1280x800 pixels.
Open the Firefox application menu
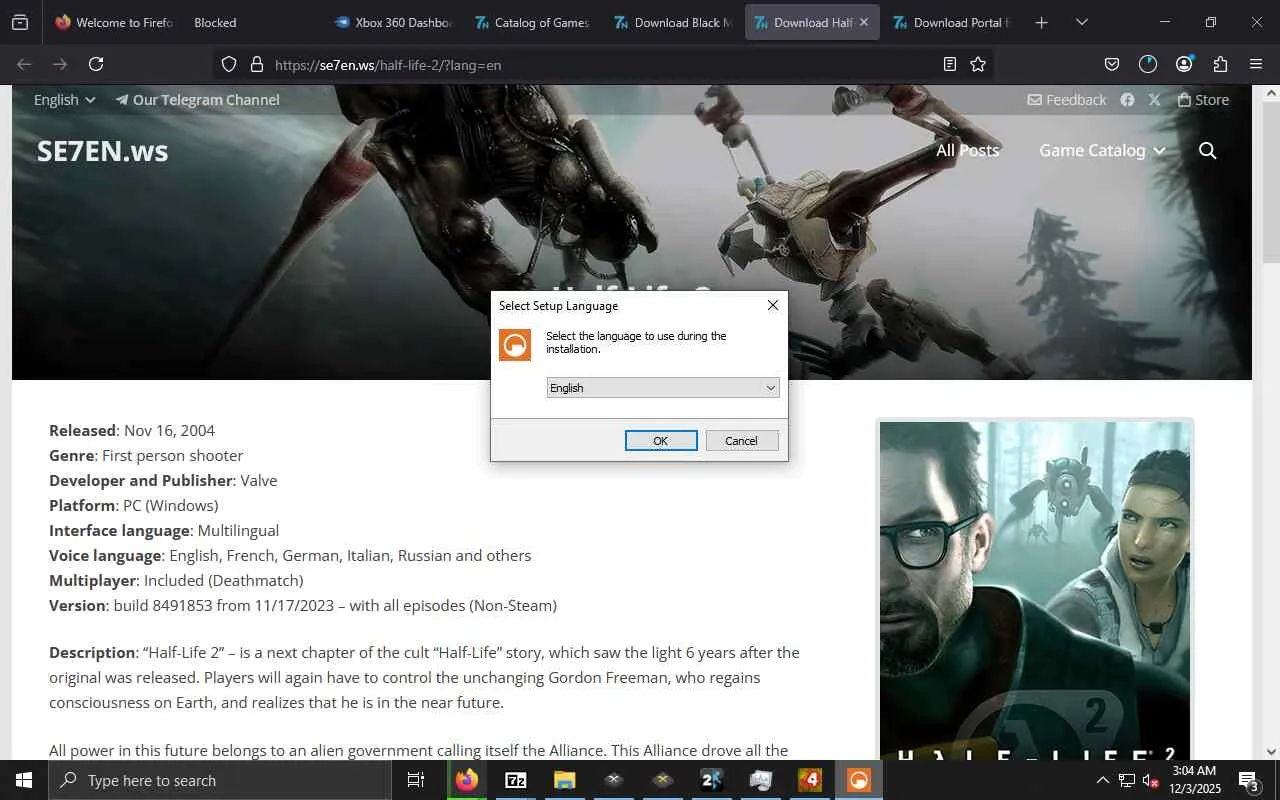[x=1256, y=64]
